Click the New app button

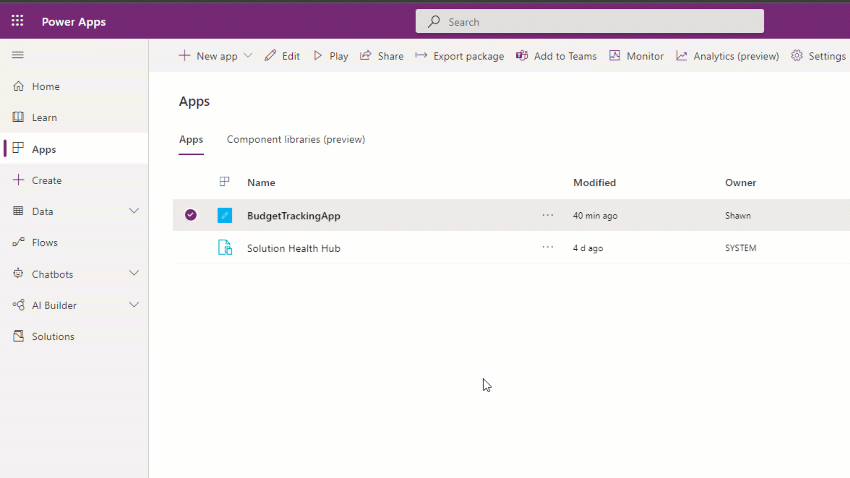pyautogui.click(x=208, y=56)
